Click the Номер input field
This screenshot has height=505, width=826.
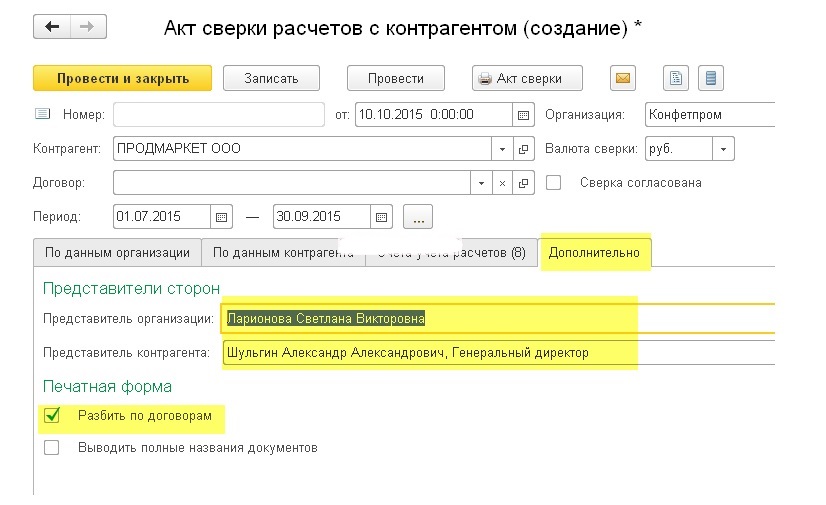coord(219,115)
